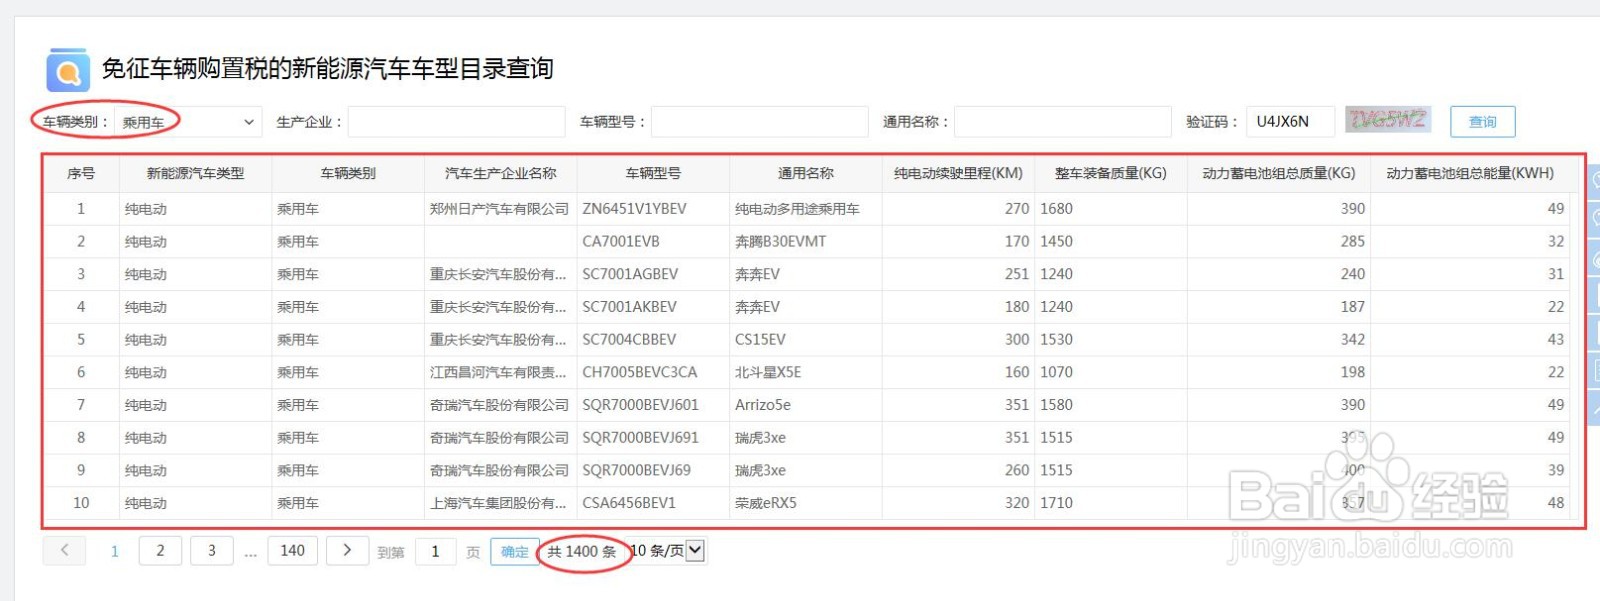Open the 10 条/页 page size dropdown
The image size is (1600, 601).
667,550
